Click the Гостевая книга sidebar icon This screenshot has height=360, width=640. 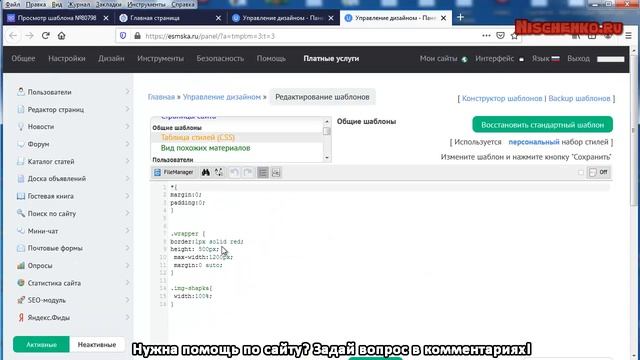[x=21, y=196]
